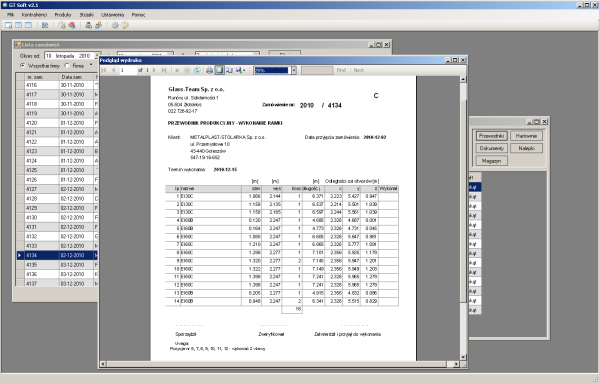
Task: Click the preview horizontal scrollbar
Action: (280, 364)
